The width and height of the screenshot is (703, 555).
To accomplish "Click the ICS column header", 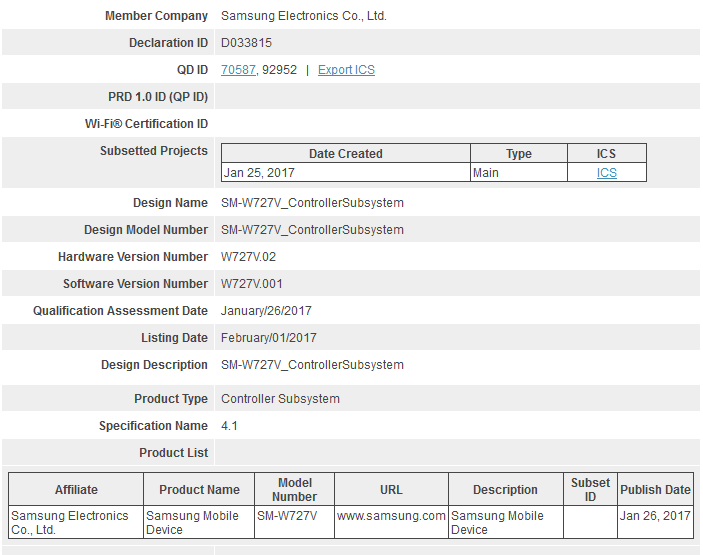I will coord(607,153).
